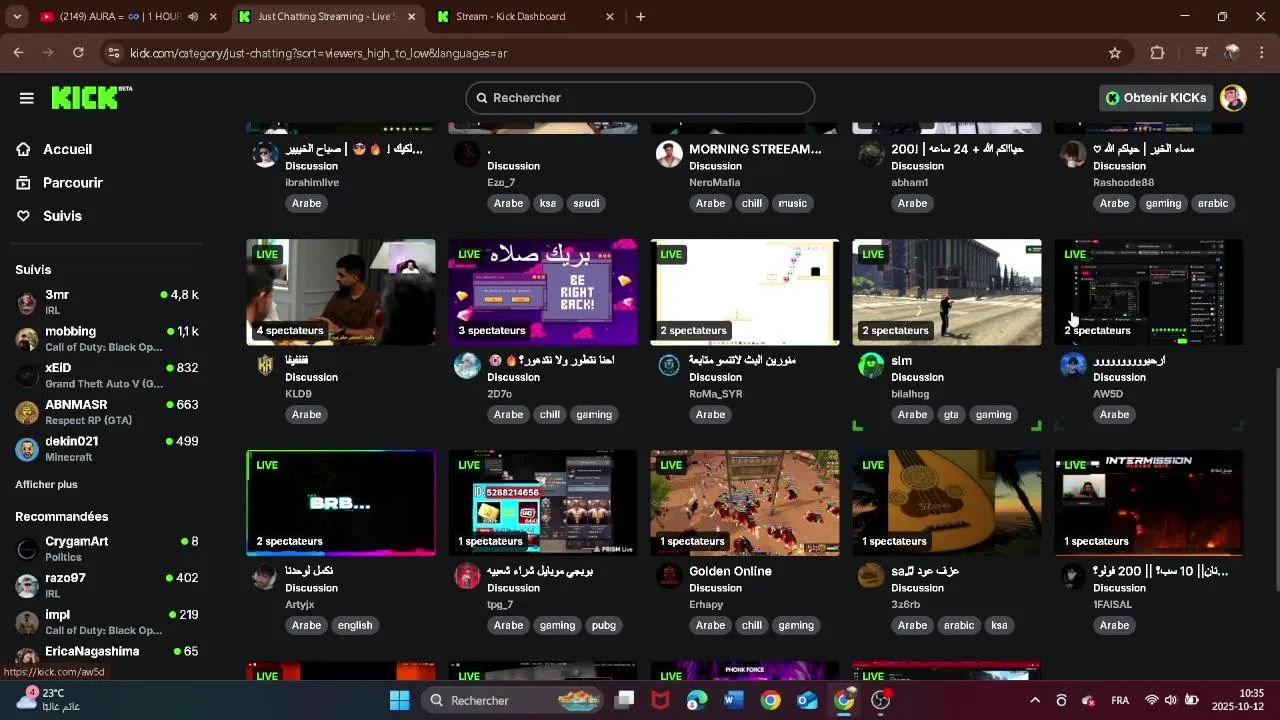Viewport: 1280px width, 720px height.
Task: Click the KICK logo
Action: [x=91, y=97]
